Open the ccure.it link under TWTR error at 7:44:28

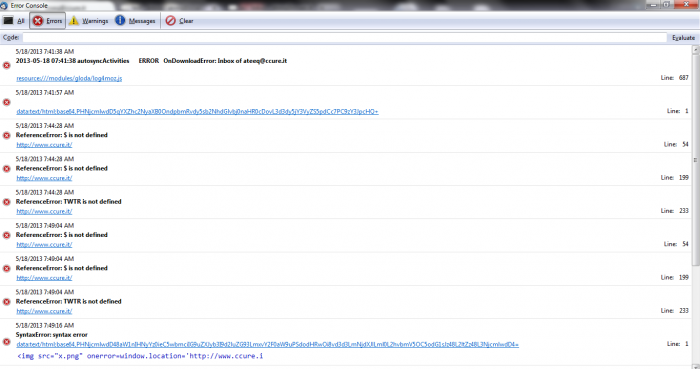tap(44, 211)
